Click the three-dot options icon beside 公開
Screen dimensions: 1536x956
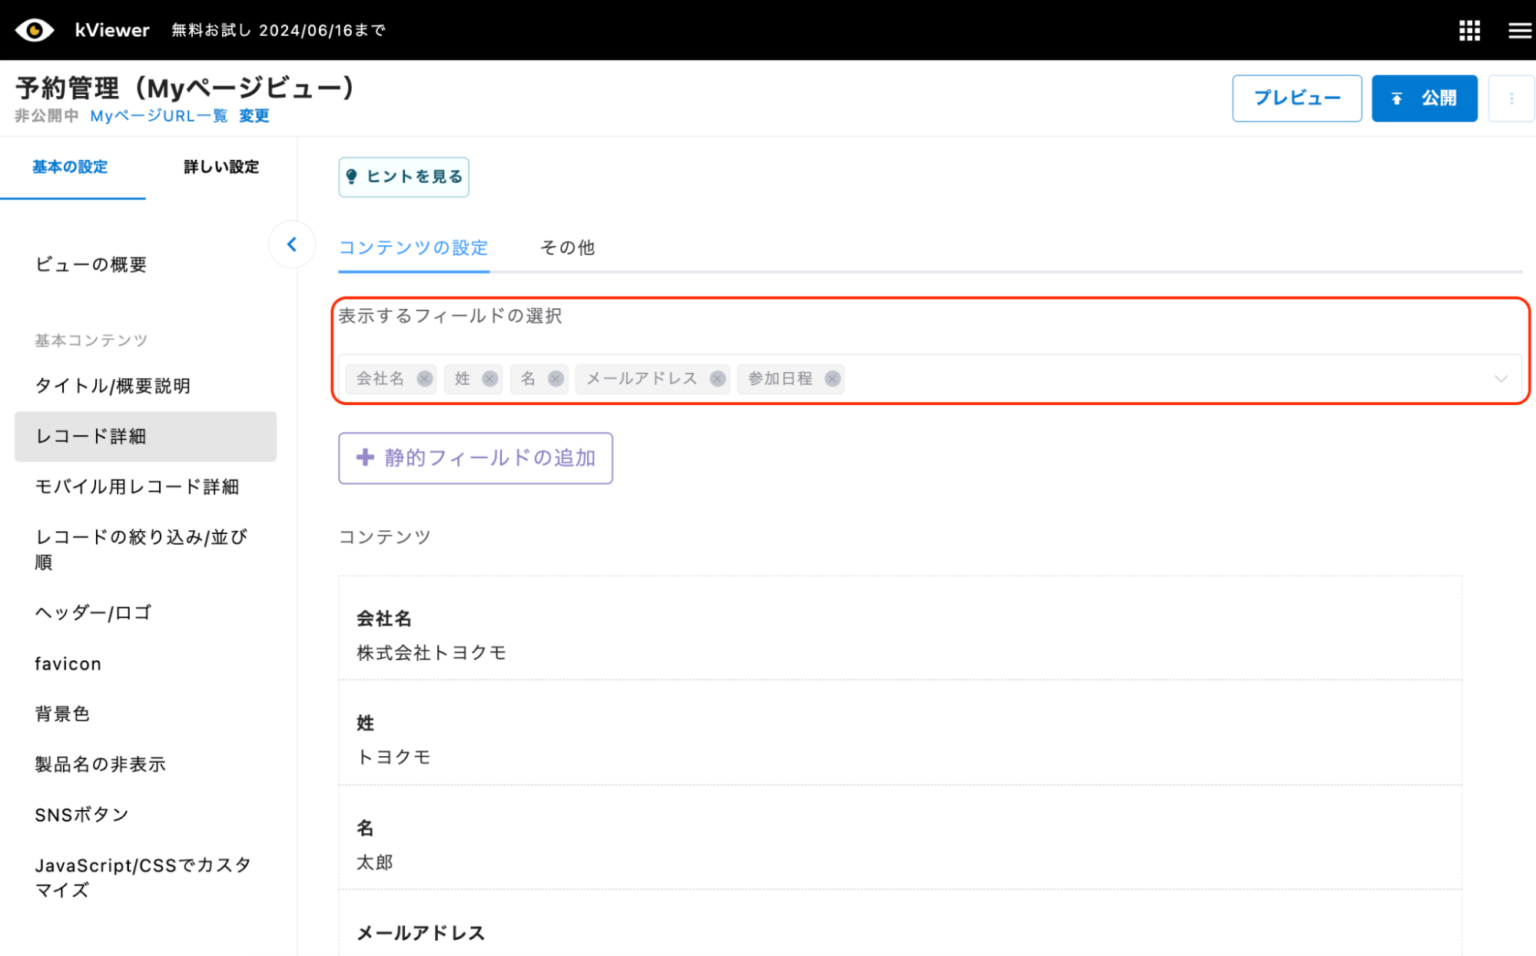[x=1510, y=97]
